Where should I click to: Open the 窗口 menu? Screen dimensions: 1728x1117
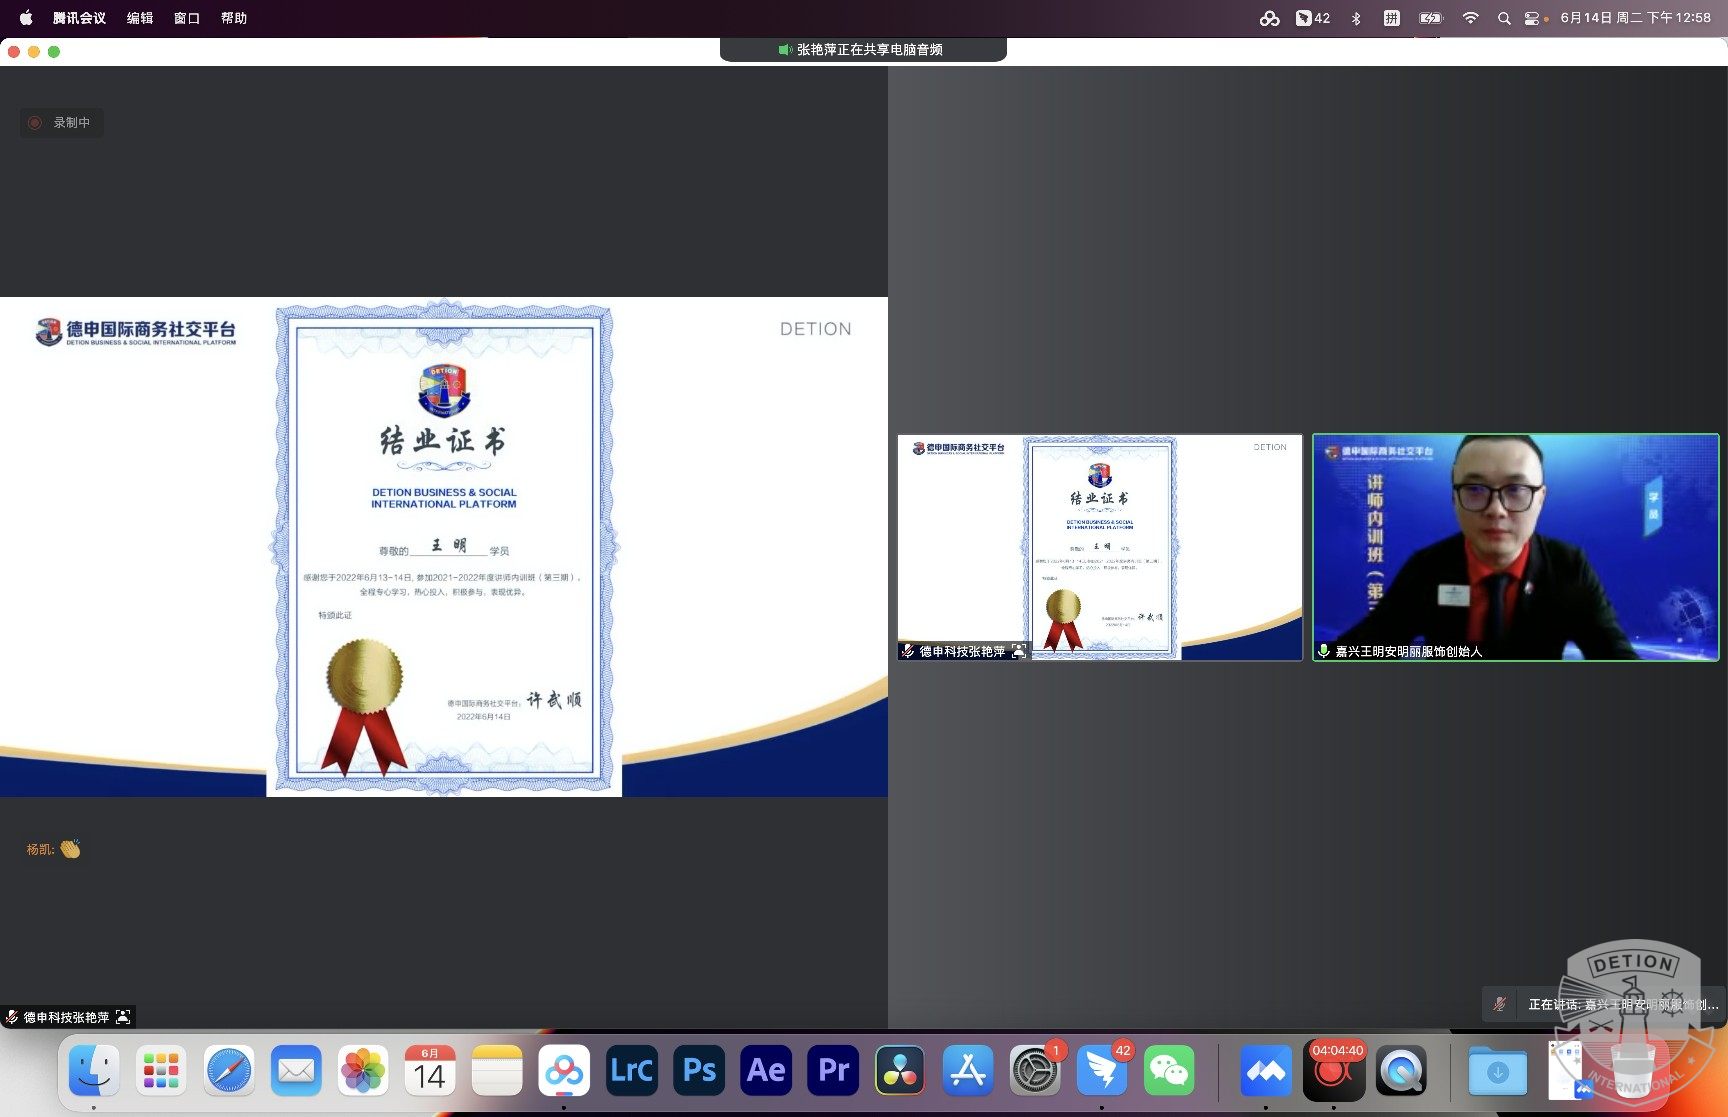[187, 18]
